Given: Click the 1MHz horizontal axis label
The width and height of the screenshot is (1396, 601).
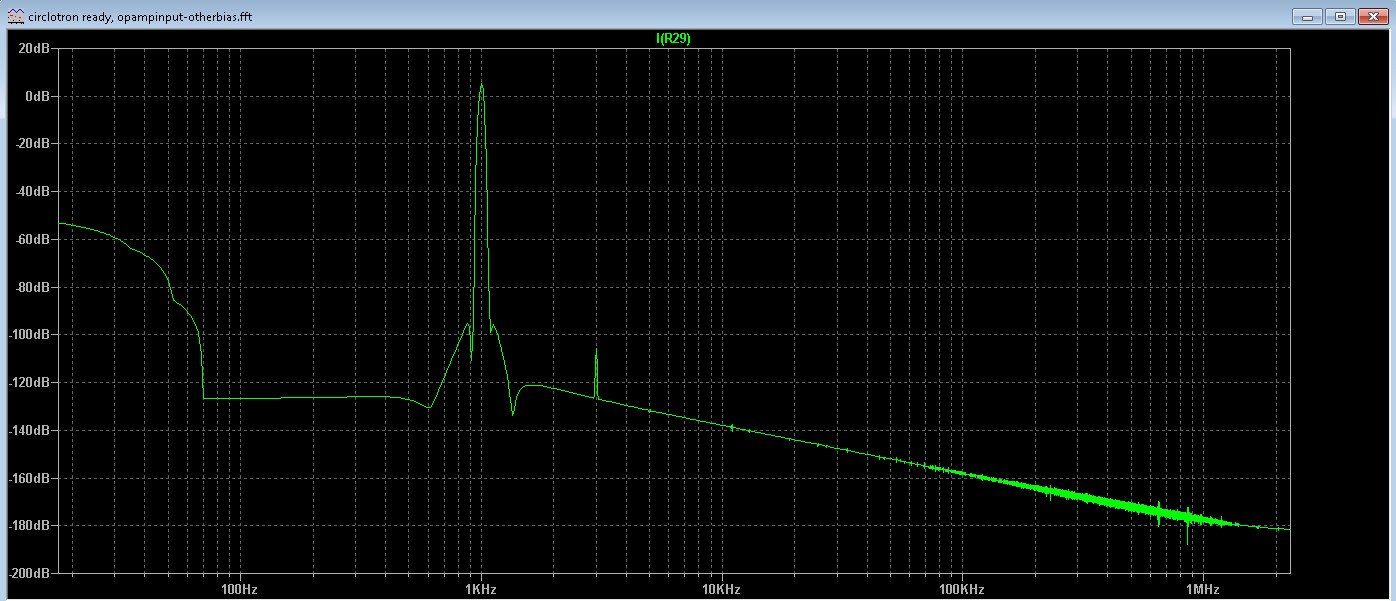Looking at the screenshot, I should (1202, 590).
